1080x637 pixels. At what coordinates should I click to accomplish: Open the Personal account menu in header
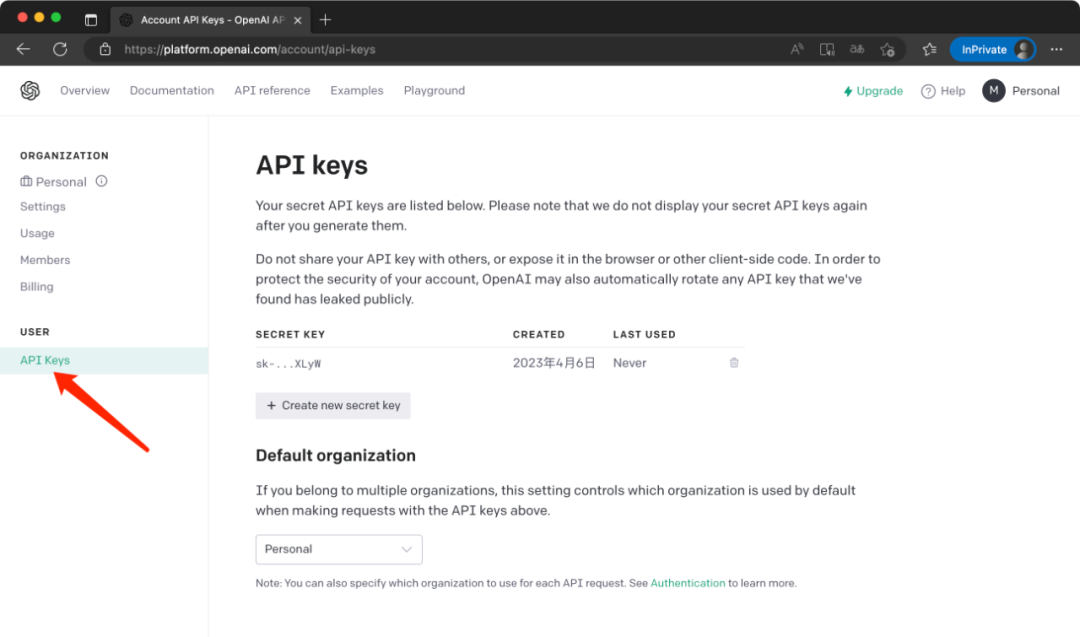[x=1020, y=91]
